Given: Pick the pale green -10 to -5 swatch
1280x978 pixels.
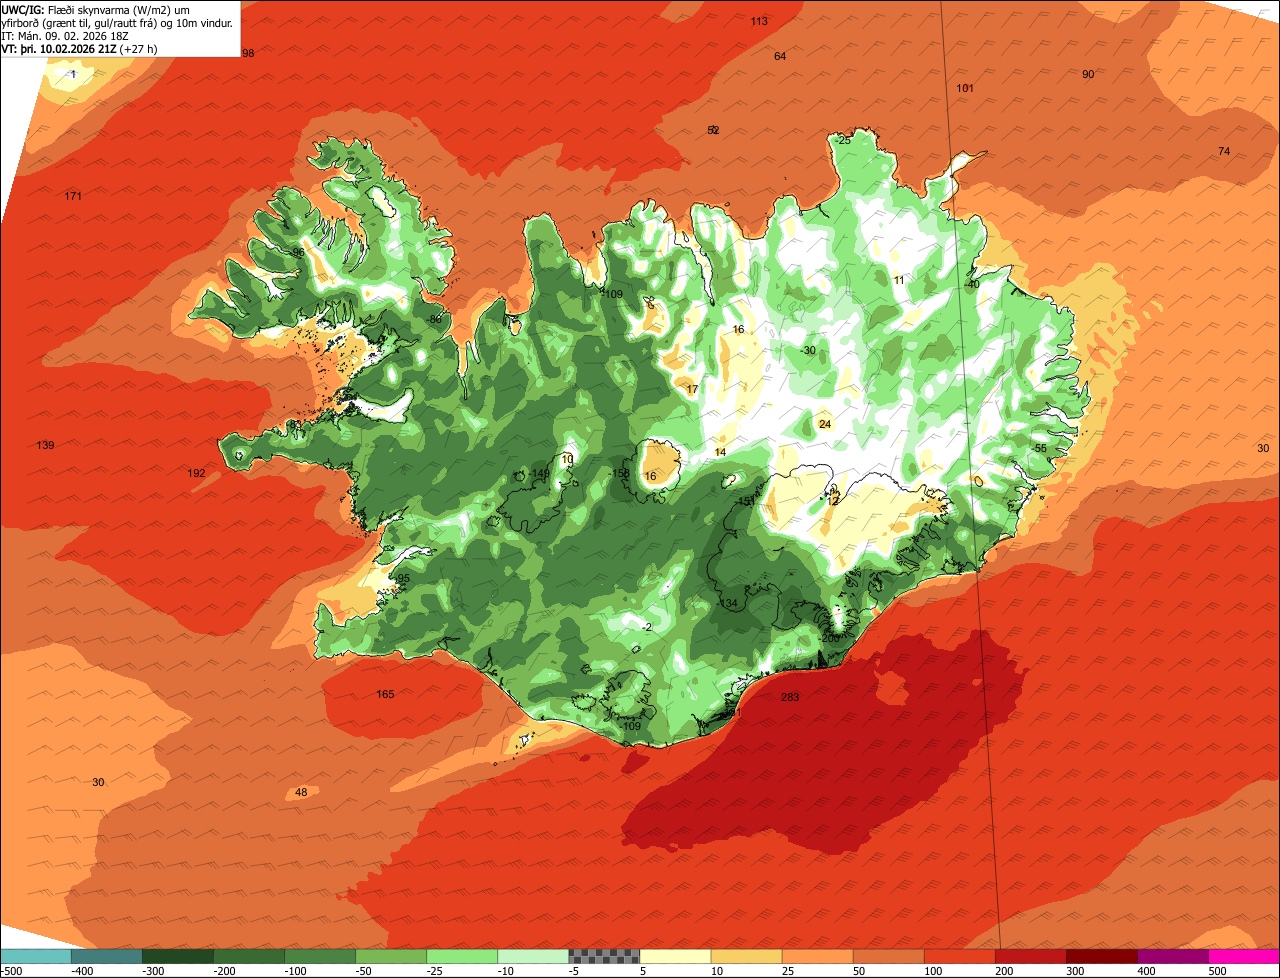Looking at the screenshot, I should [x=532, y=956].
